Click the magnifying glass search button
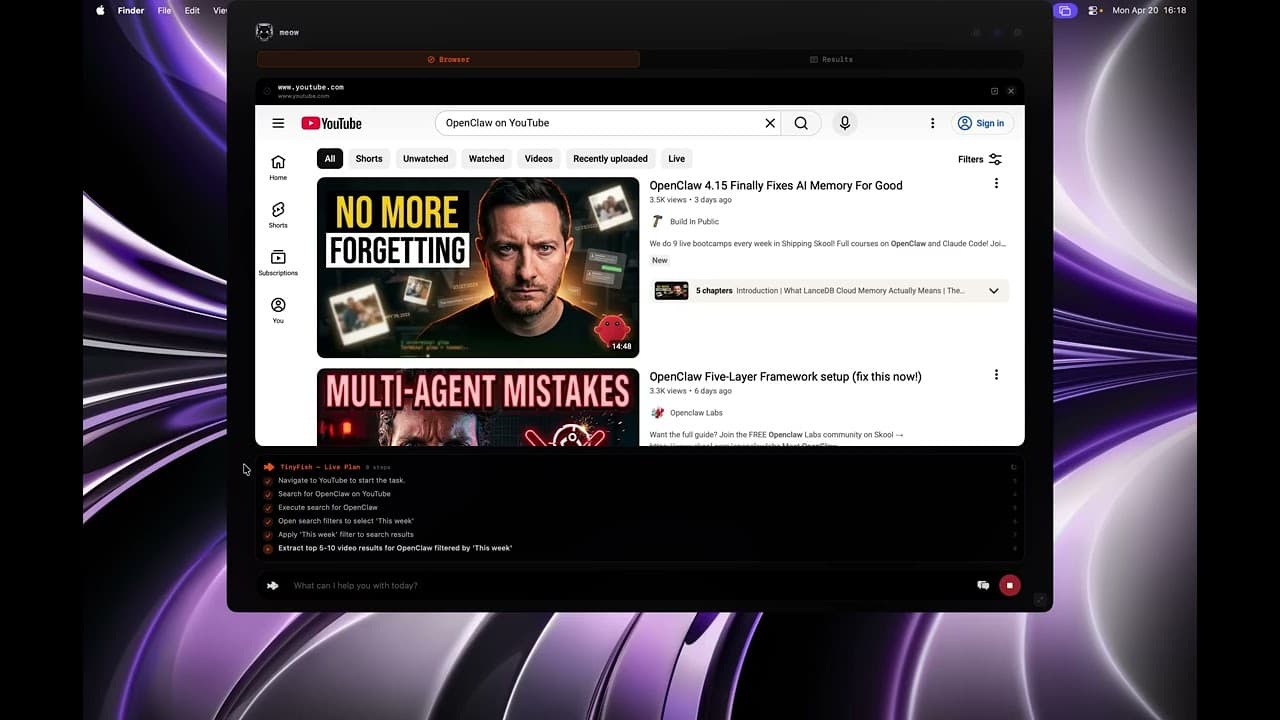The image size is (1280, 720). click(x=801, y=123)
